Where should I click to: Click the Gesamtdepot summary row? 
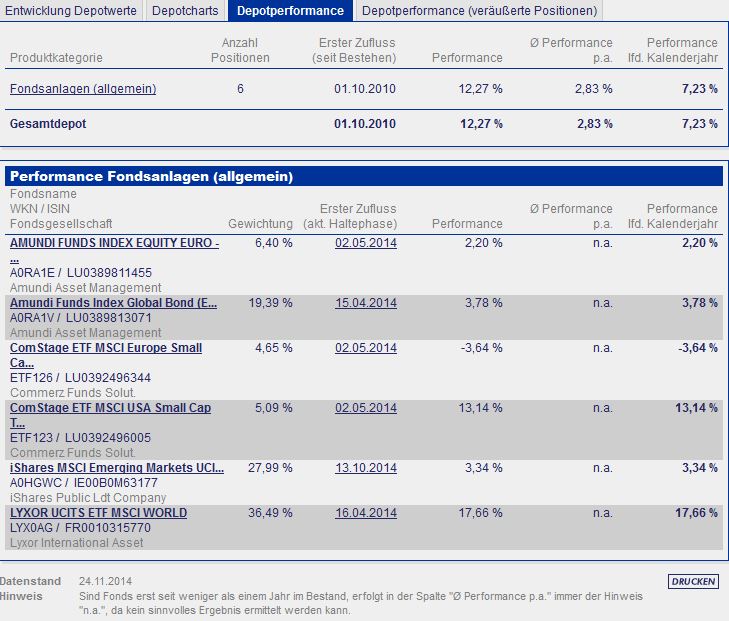pyautogui.click(x=364, y=124)
